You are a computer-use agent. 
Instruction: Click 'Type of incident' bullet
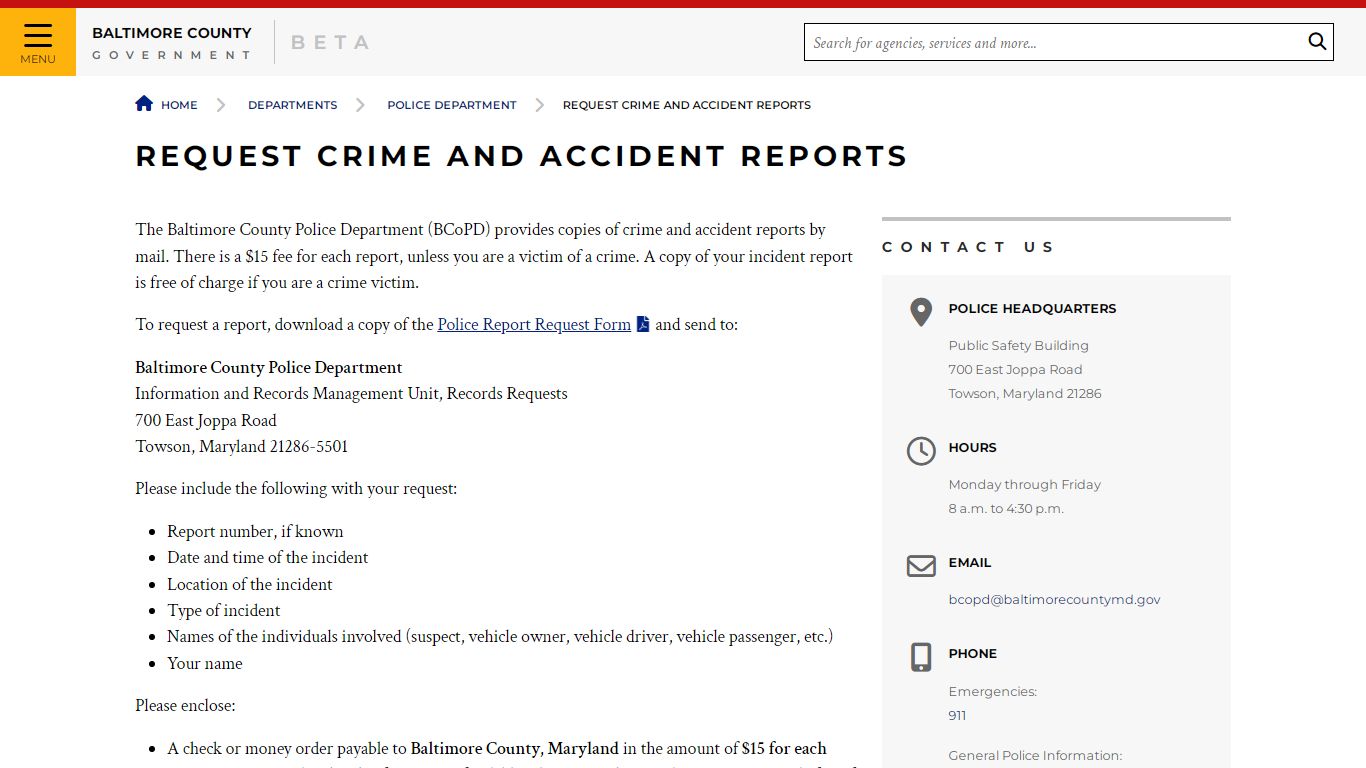(x=223, y=610)
